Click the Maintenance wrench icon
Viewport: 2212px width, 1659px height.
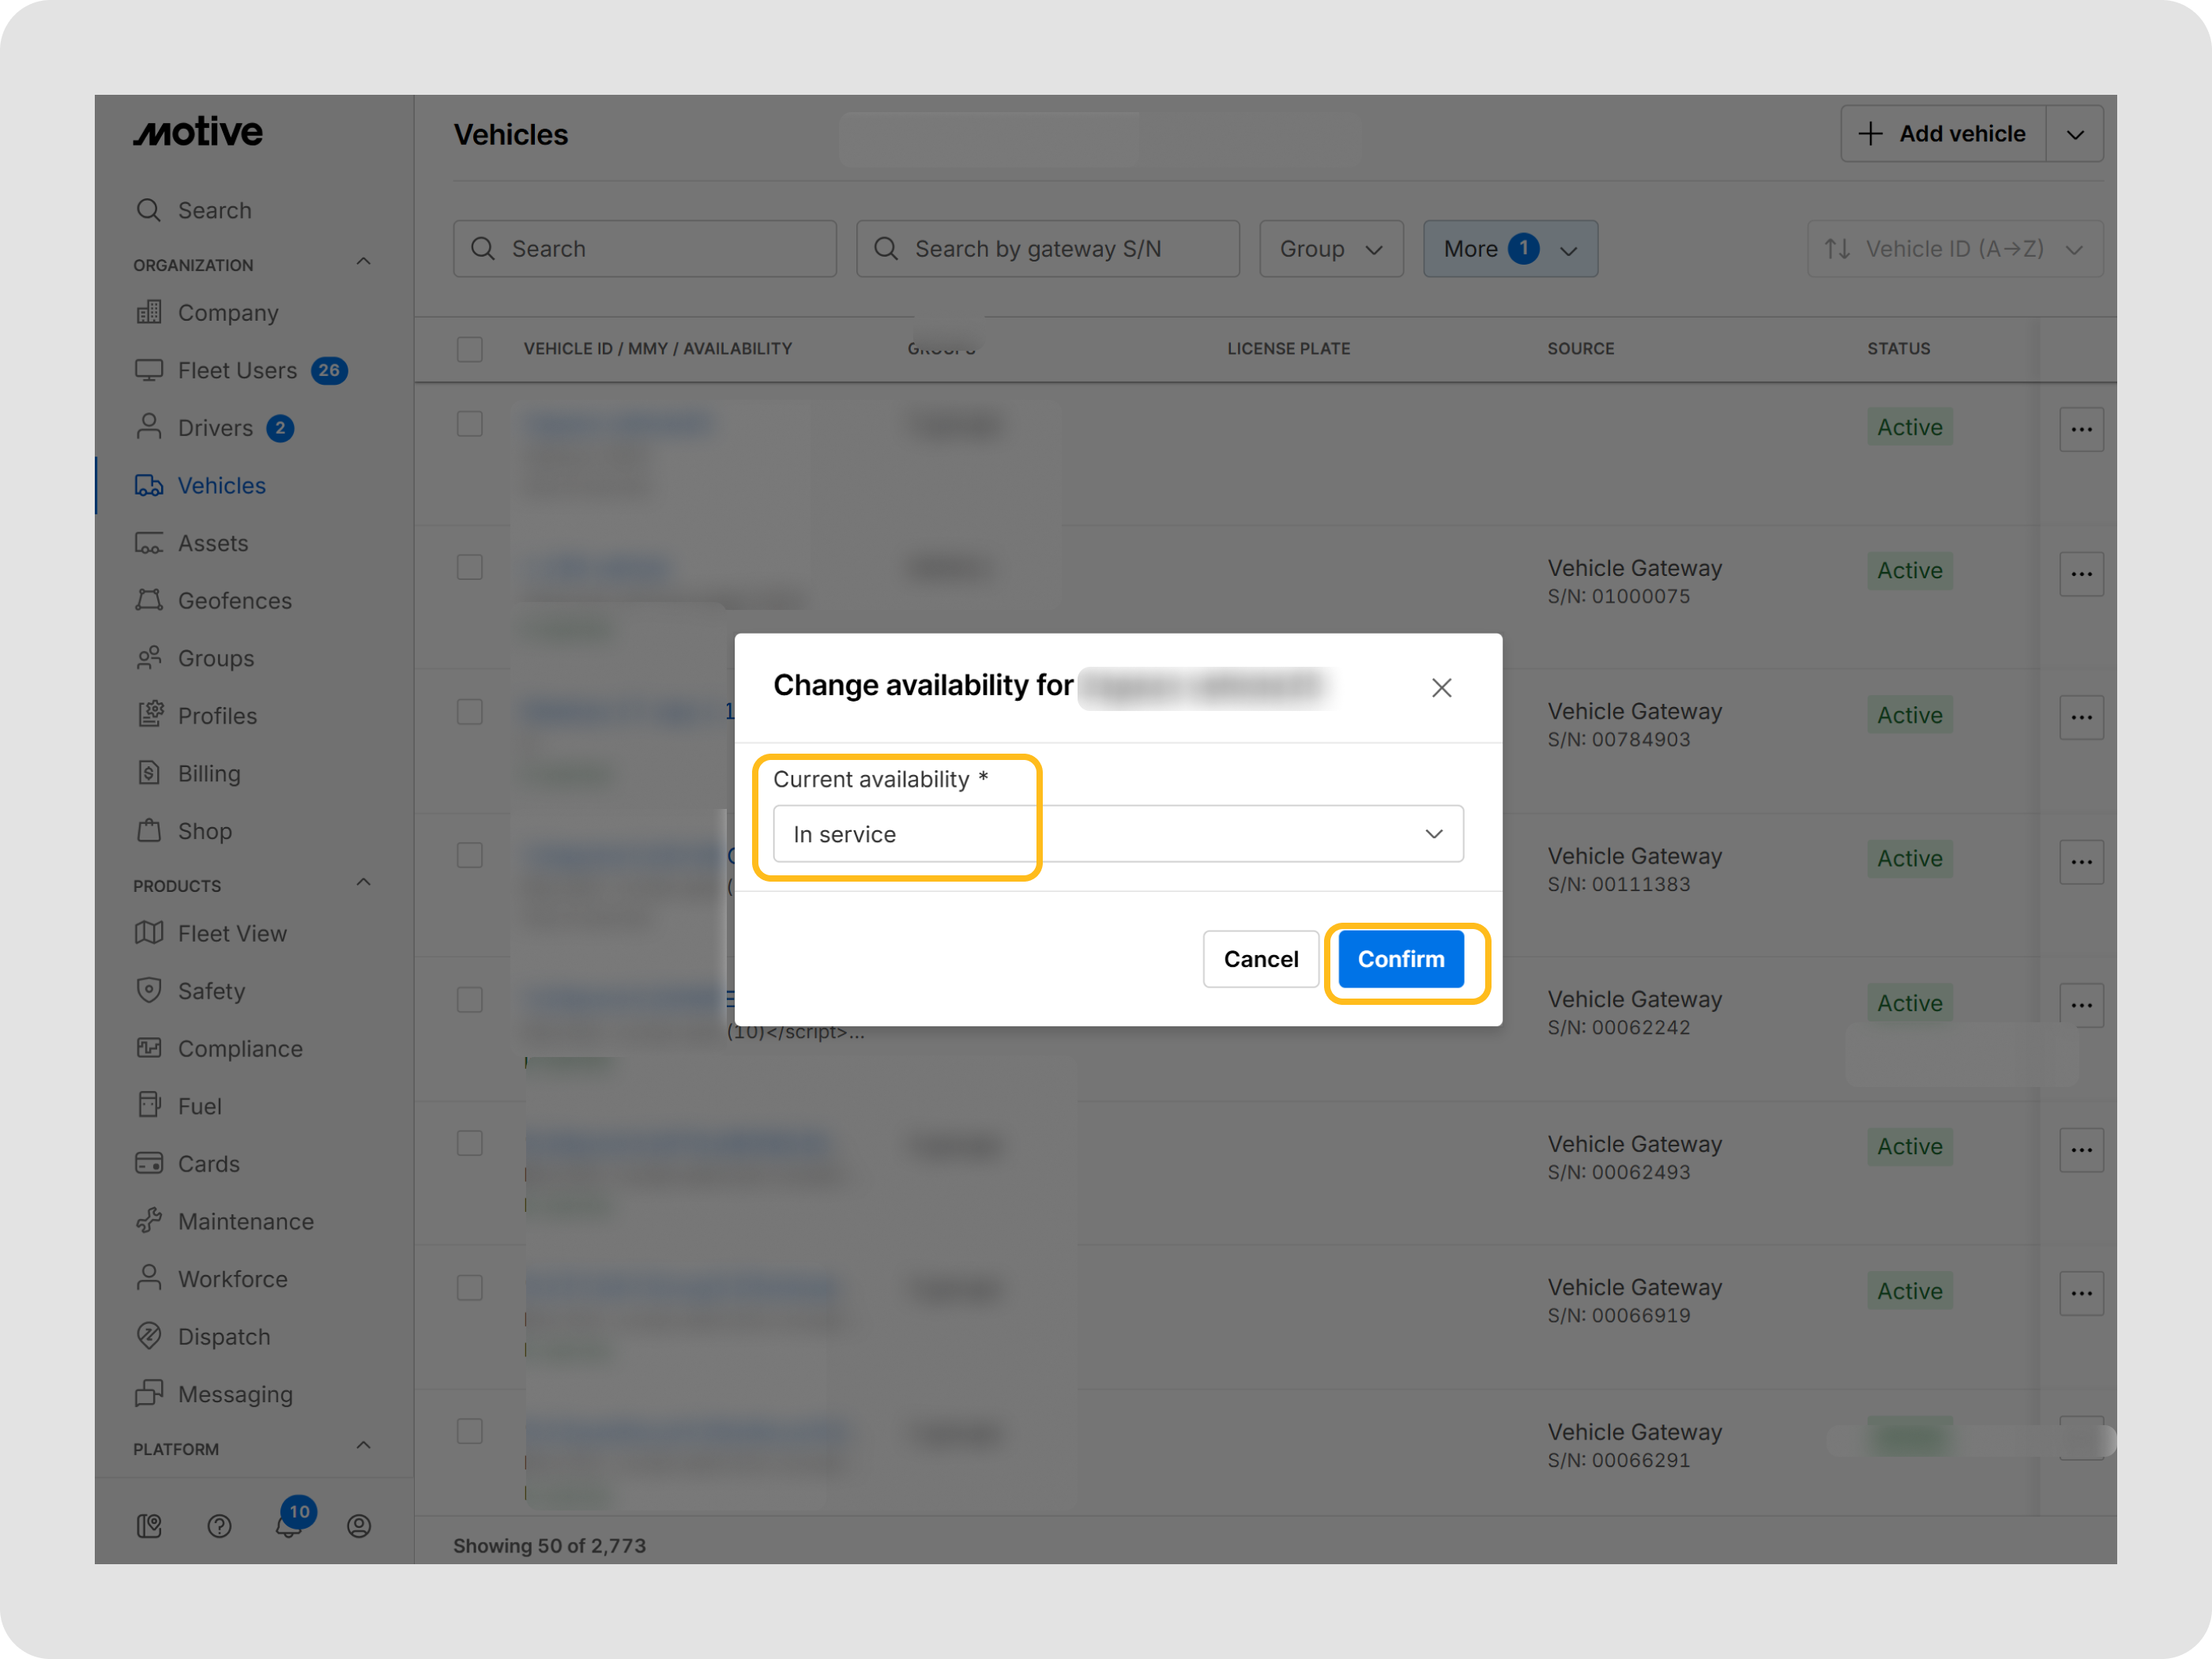click(x=149, y=1221)
